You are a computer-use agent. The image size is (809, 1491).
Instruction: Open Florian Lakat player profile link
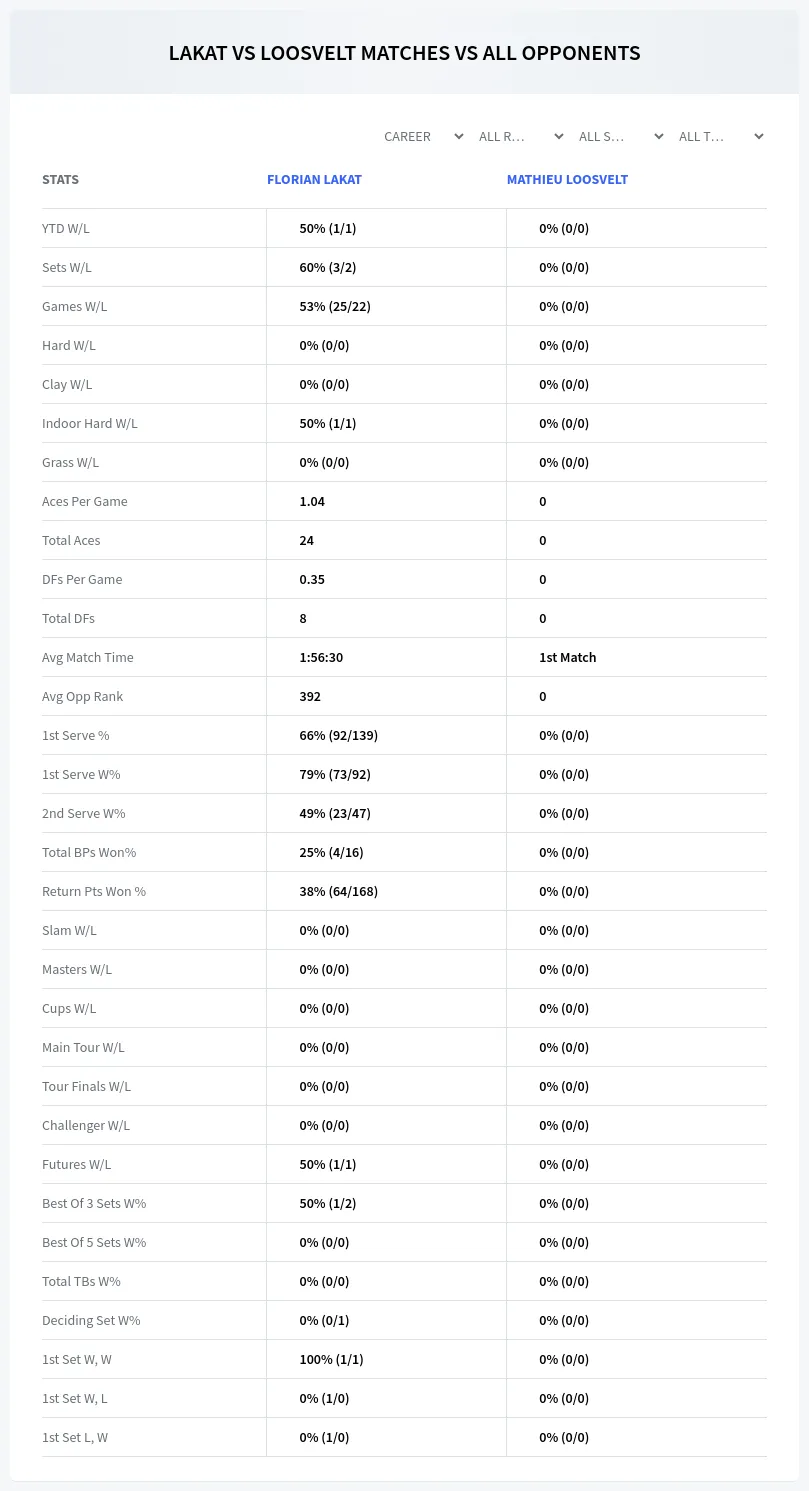tap(314, 179)
